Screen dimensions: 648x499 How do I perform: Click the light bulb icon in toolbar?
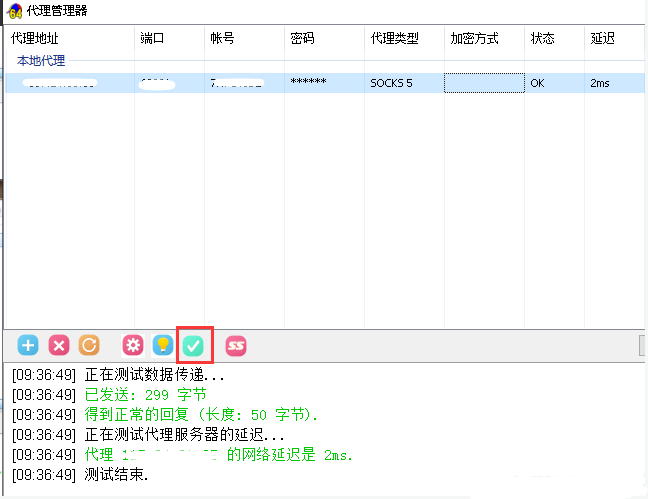pos(163,345)
